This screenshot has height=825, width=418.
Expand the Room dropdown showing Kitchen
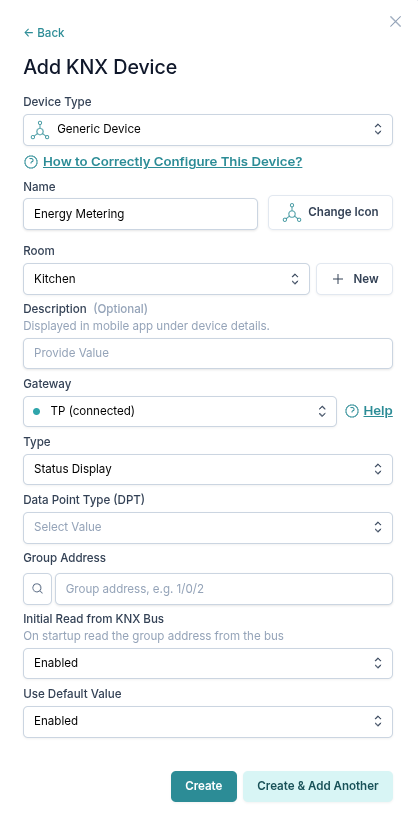166,279
